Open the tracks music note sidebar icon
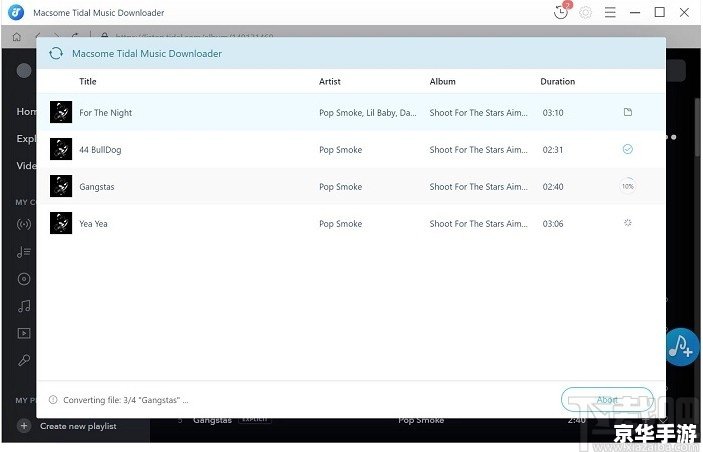Viewport: 703px width, 452px height. pos(24,306)
